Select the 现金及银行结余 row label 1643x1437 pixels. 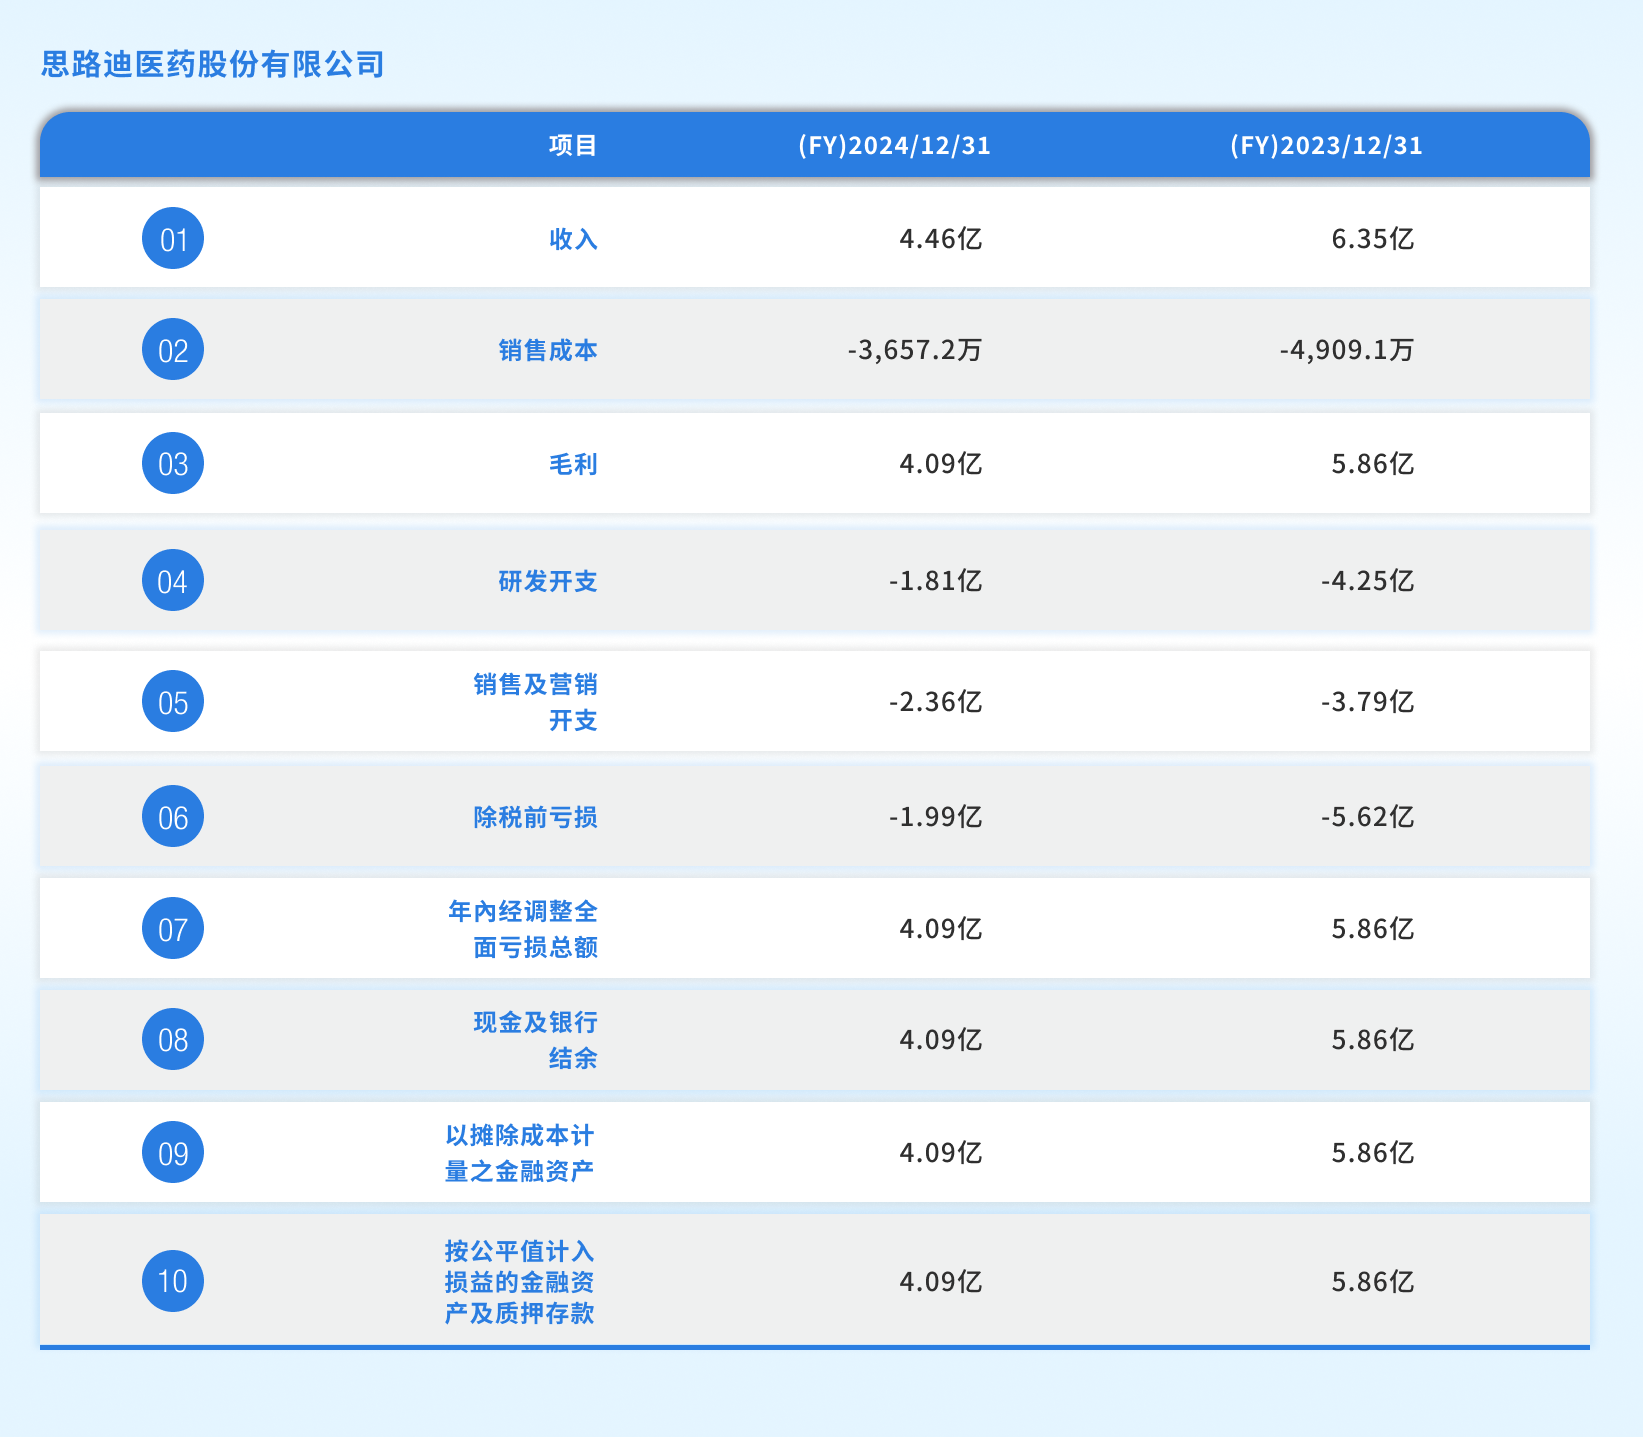pyautogui.click(x=535, y=1040)
